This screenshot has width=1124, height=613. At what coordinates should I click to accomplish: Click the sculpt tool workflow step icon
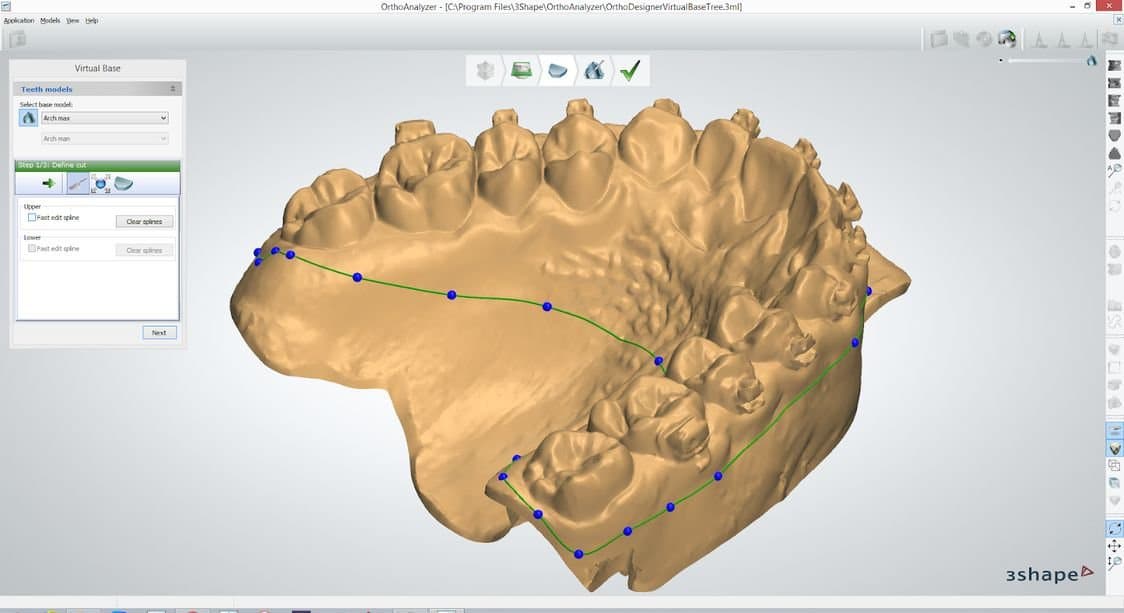594,70
